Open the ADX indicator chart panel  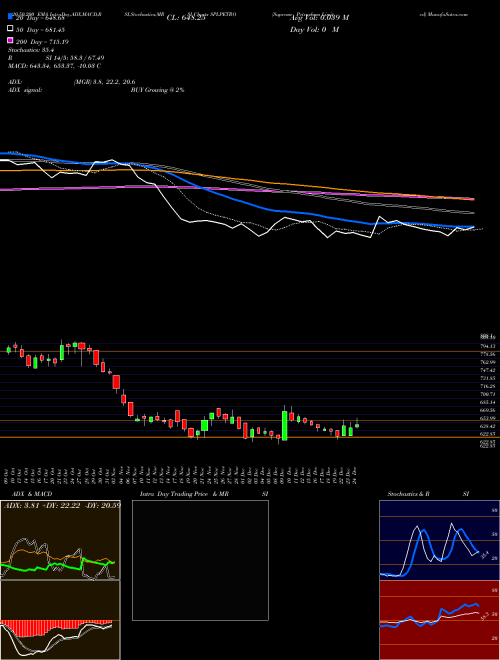tap(60, 540)
